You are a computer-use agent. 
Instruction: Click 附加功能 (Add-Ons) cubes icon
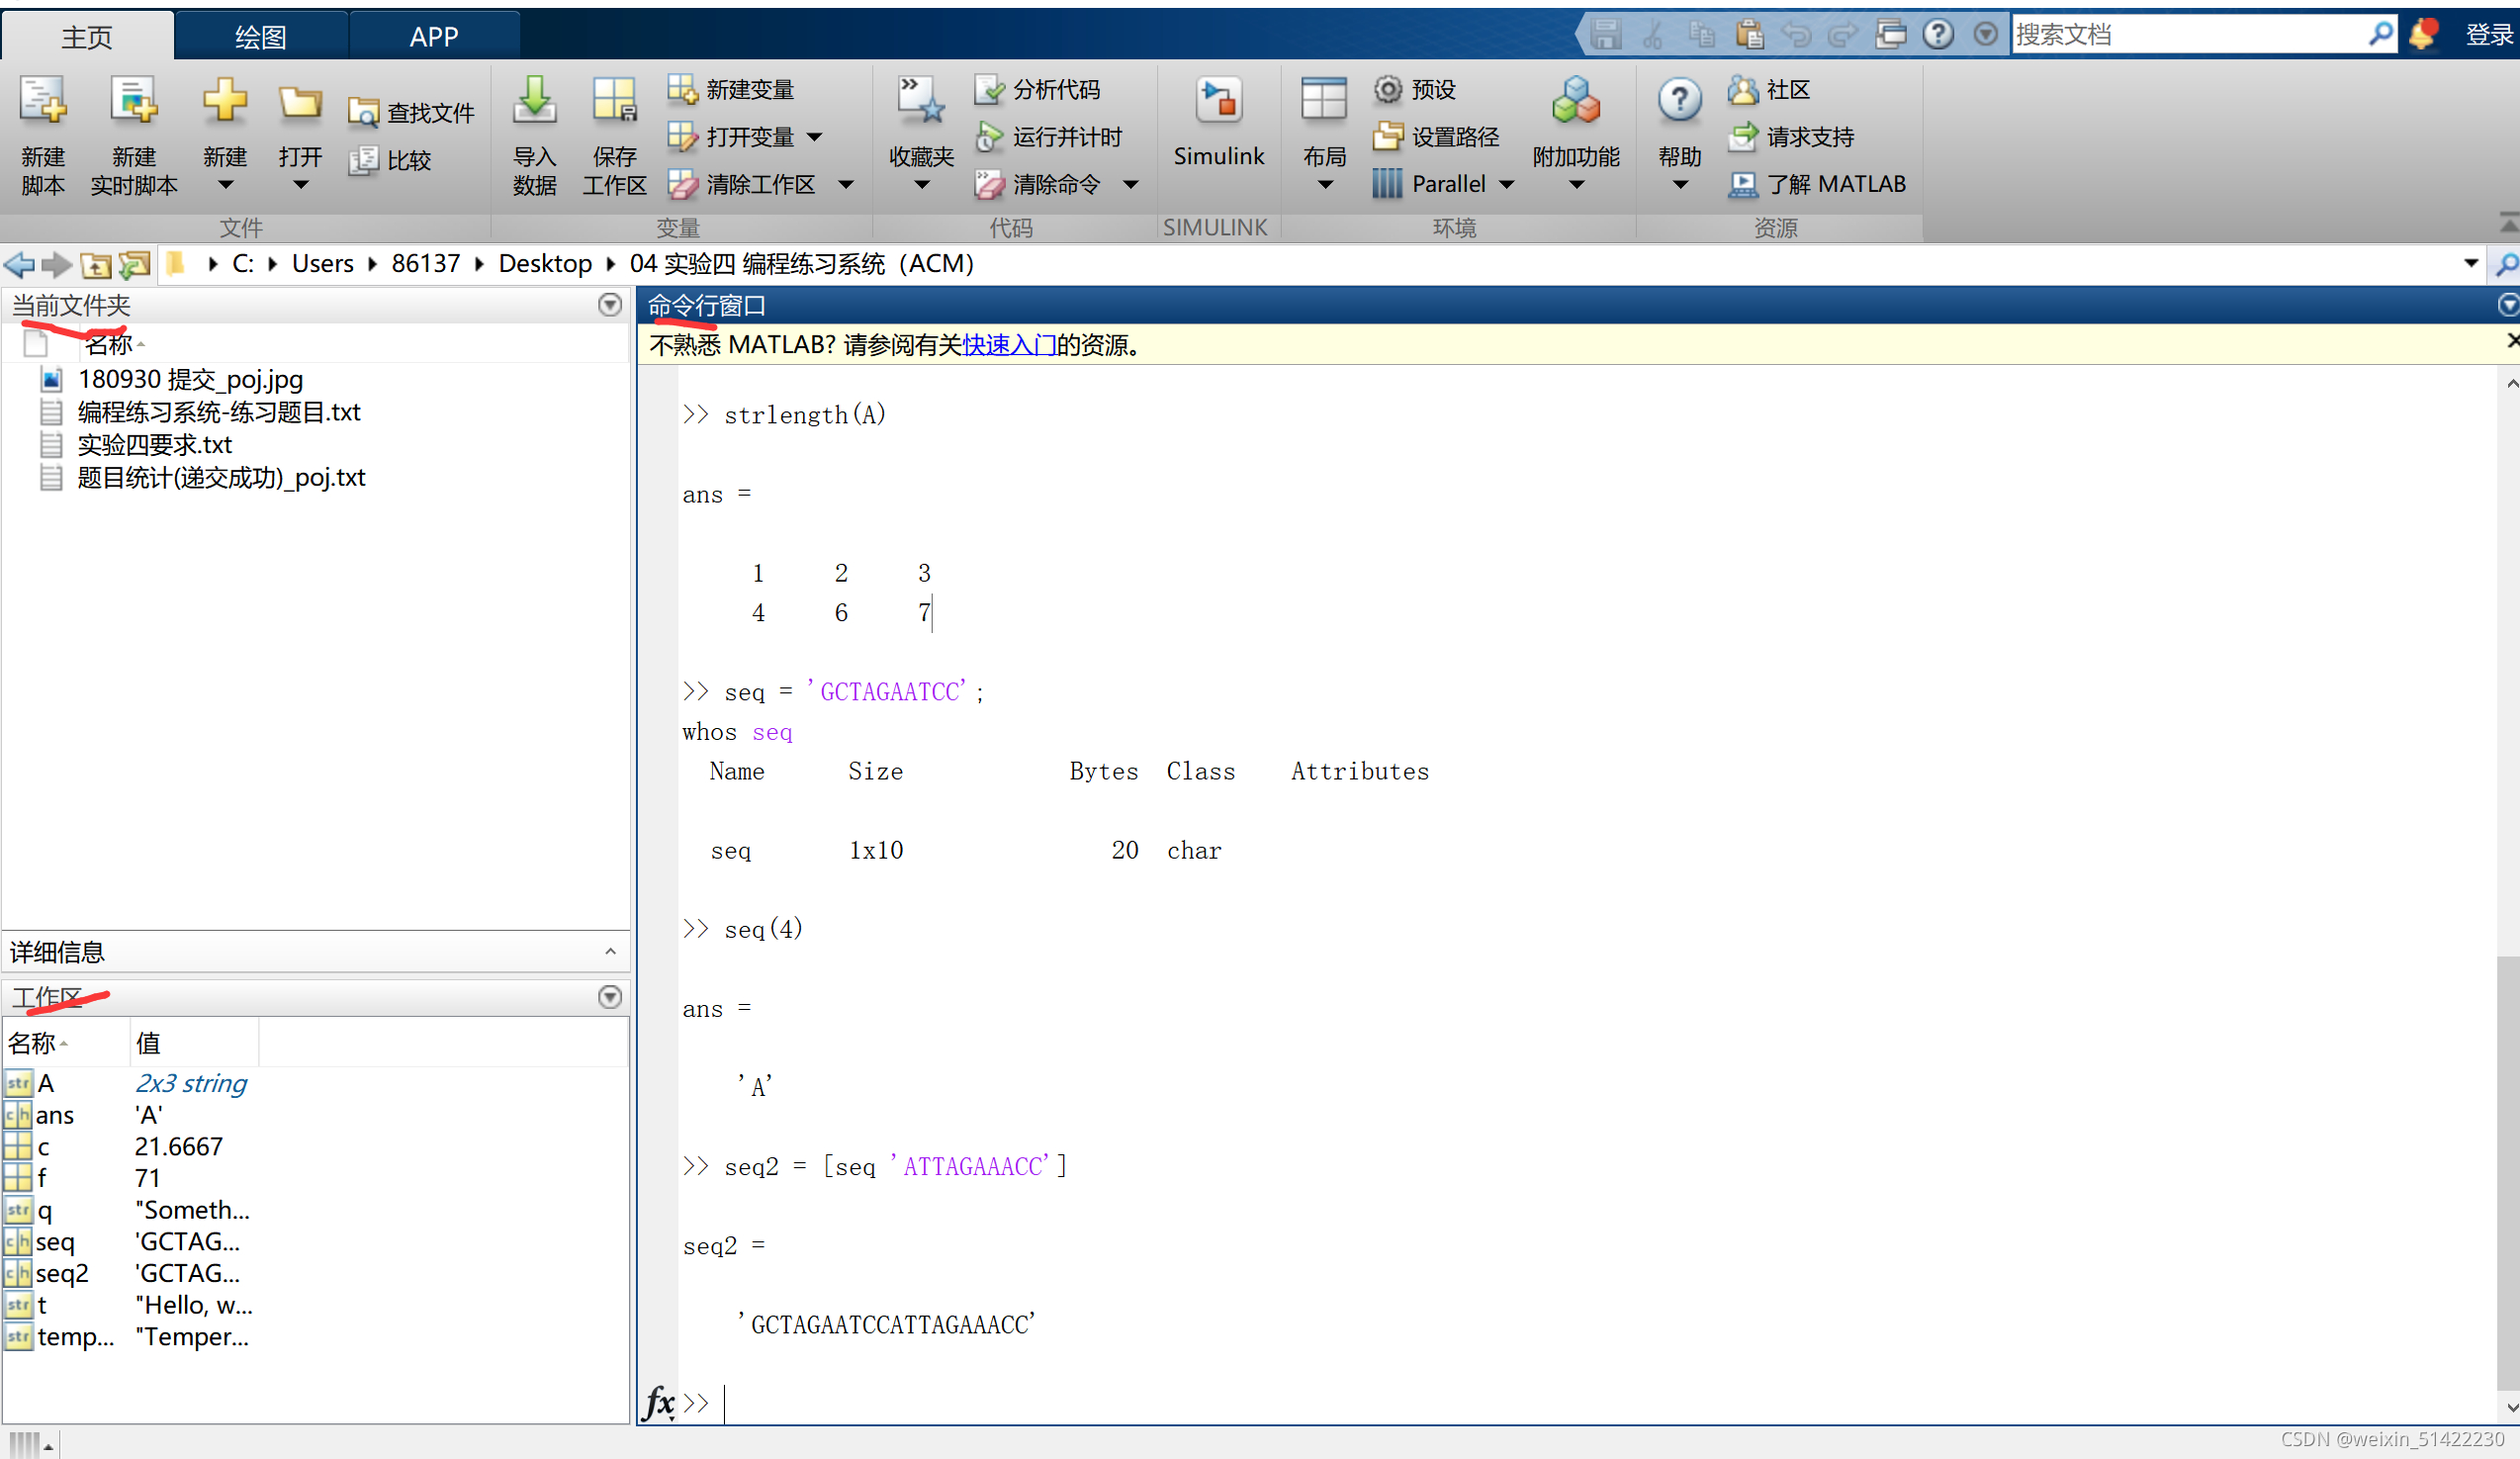[1576, 102]
